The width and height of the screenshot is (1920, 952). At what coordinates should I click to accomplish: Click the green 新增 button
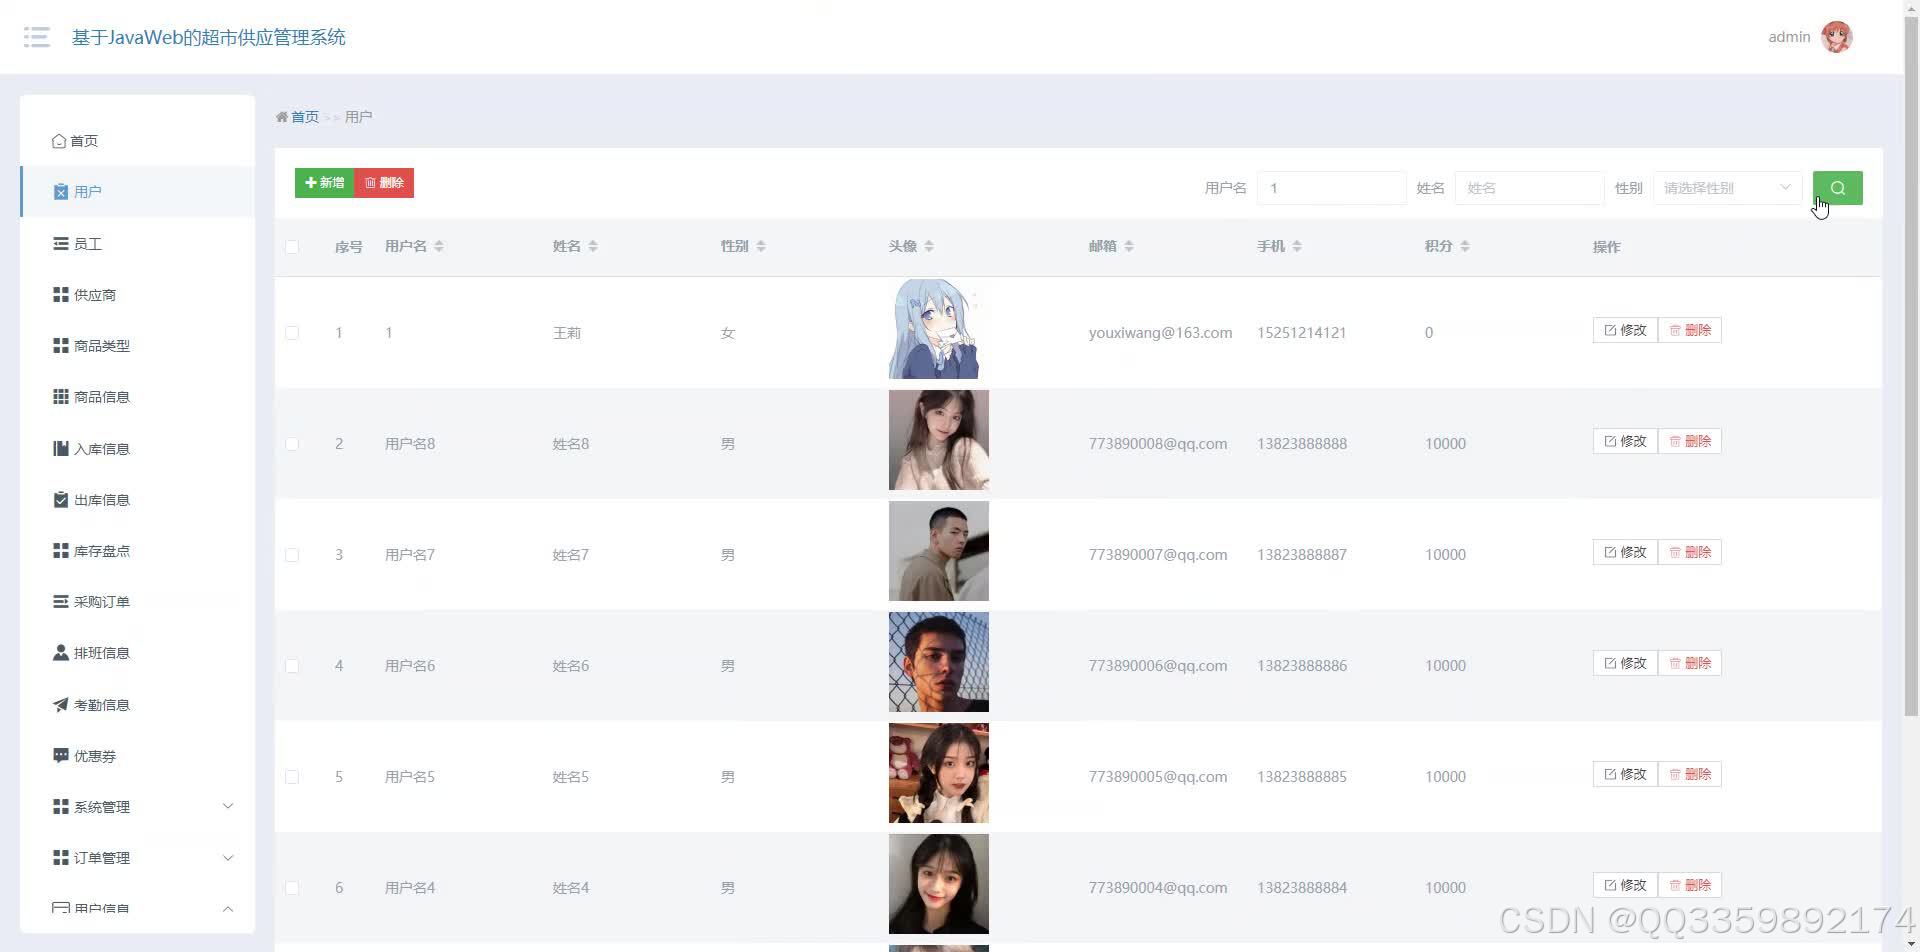click(x=324, y=183)
